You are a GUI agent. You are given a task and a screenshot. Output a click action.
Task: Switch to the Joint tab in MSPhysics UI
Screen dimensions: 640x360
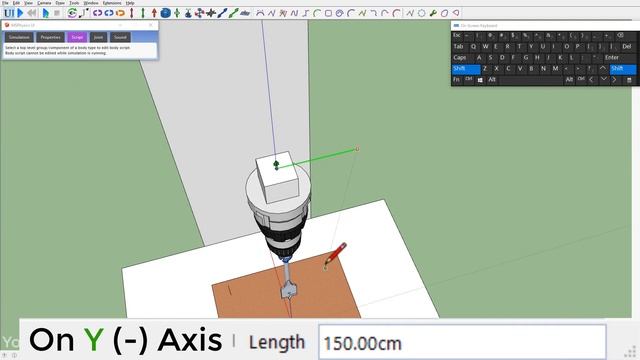98,37
